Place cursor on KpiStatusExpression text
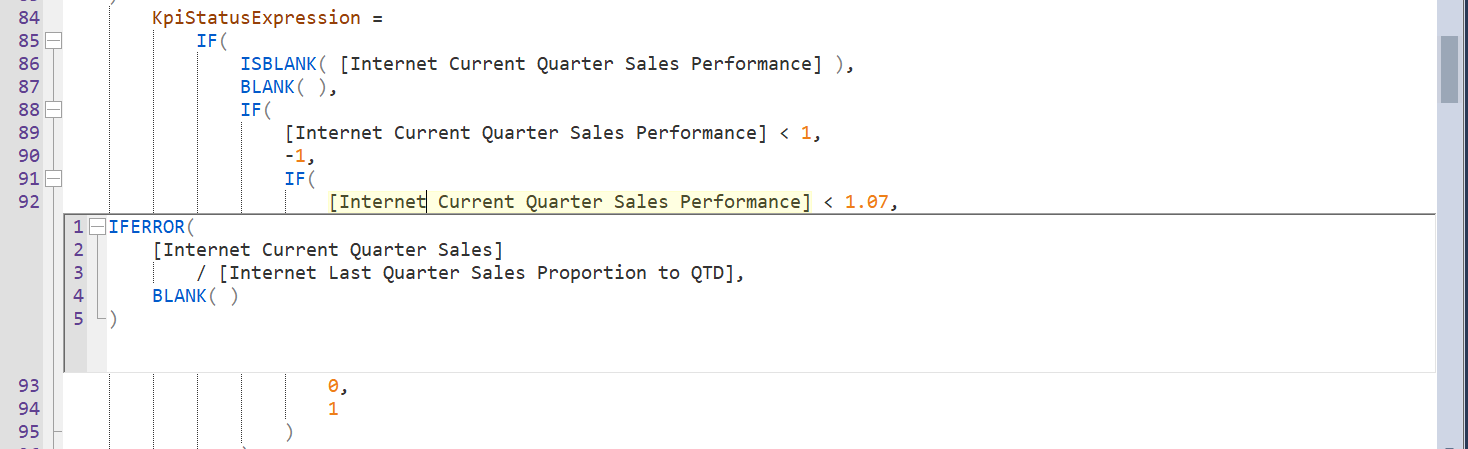This screenshot has height=449, width=1468. (x=255, y=18)
